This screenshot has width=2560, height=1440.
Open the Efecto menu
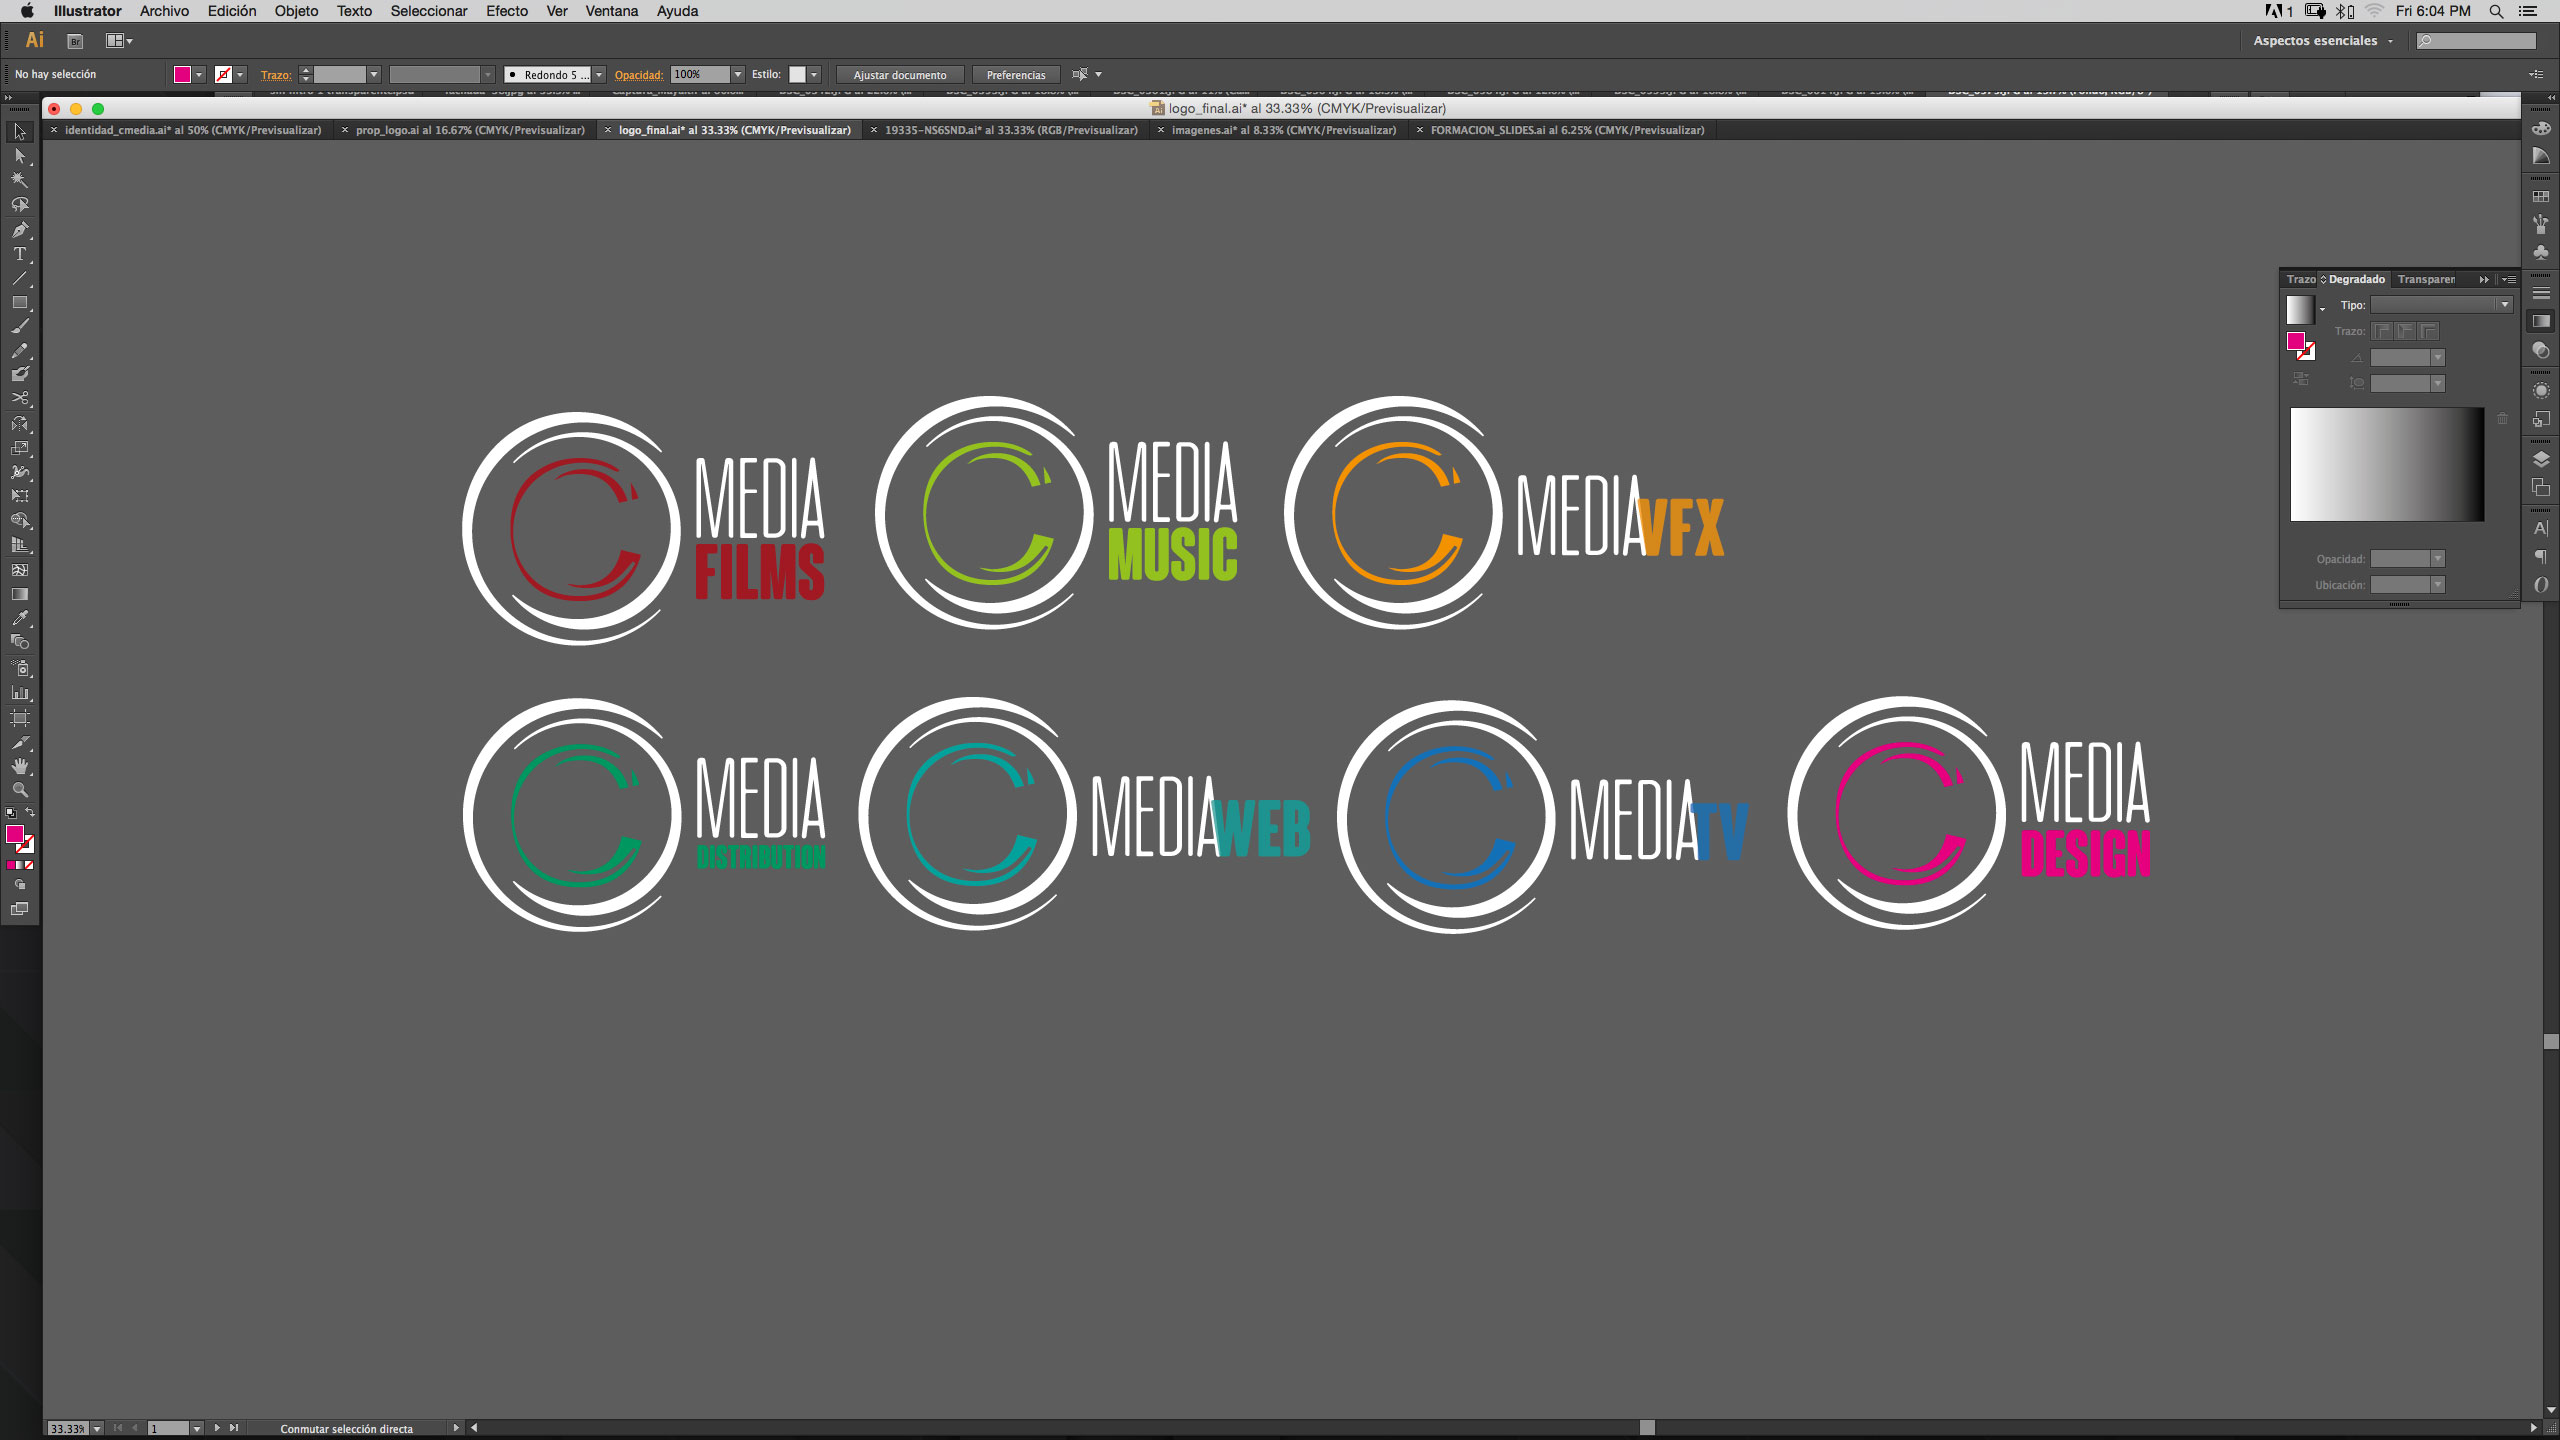click(506, 11)
